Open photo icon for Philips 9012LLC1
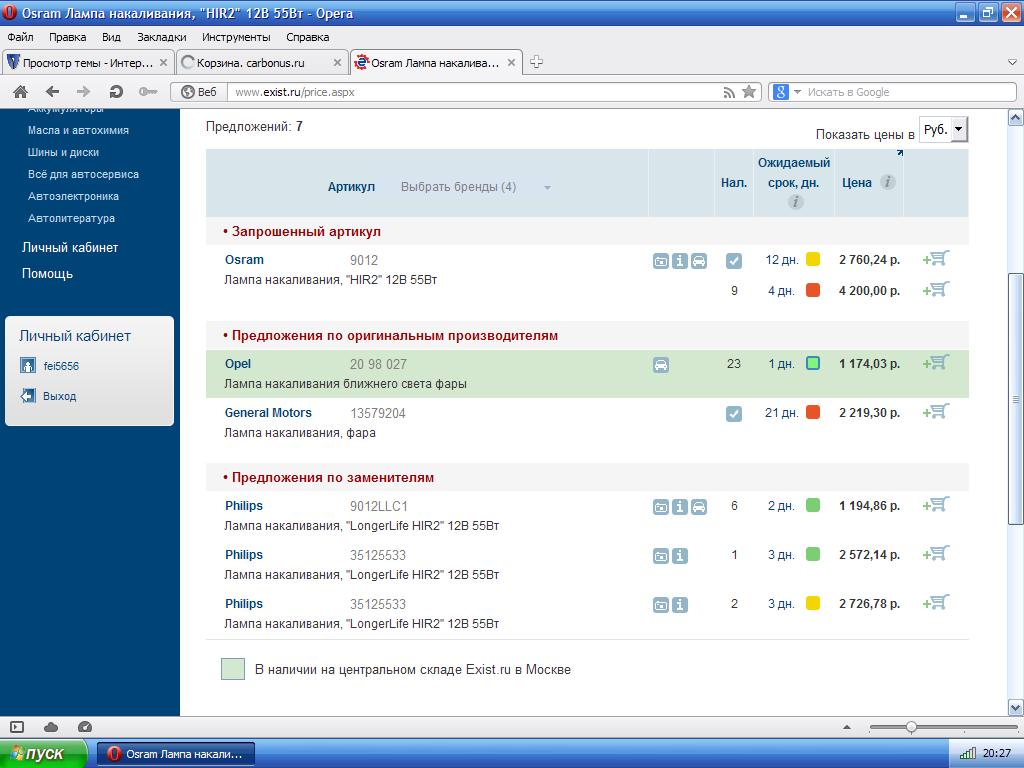The height and width of the screenshot is (768, 1024). pos(661,507)
